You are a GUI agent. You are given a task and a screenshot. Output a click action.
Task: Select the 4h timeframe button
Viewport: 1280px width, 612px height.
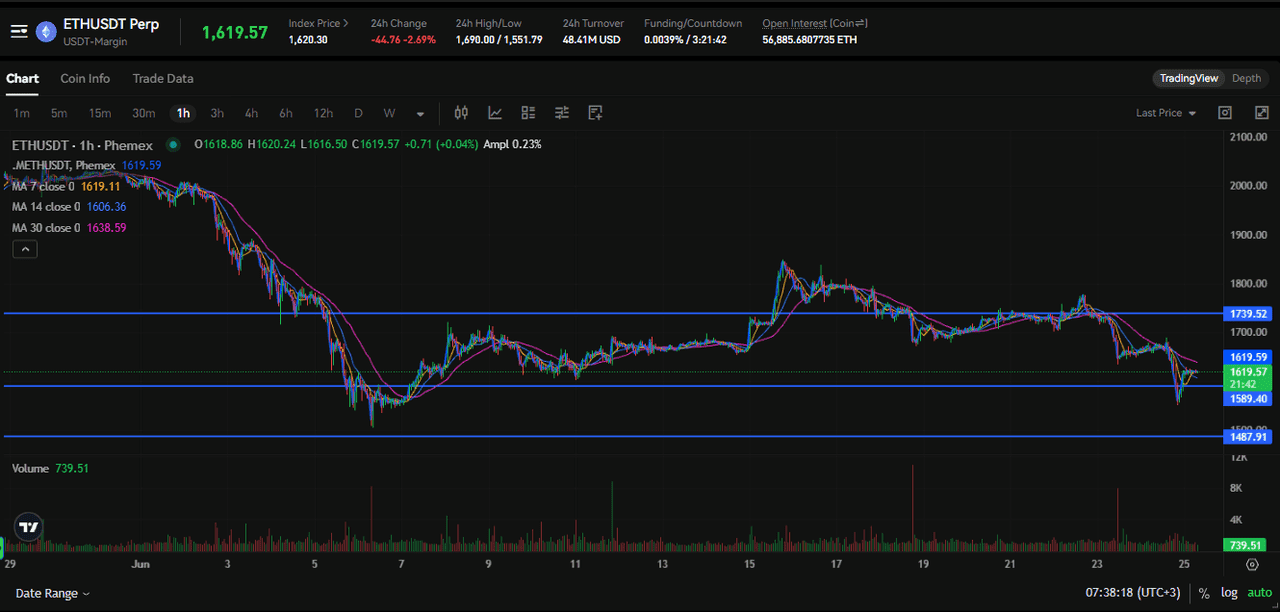point(251,113)
